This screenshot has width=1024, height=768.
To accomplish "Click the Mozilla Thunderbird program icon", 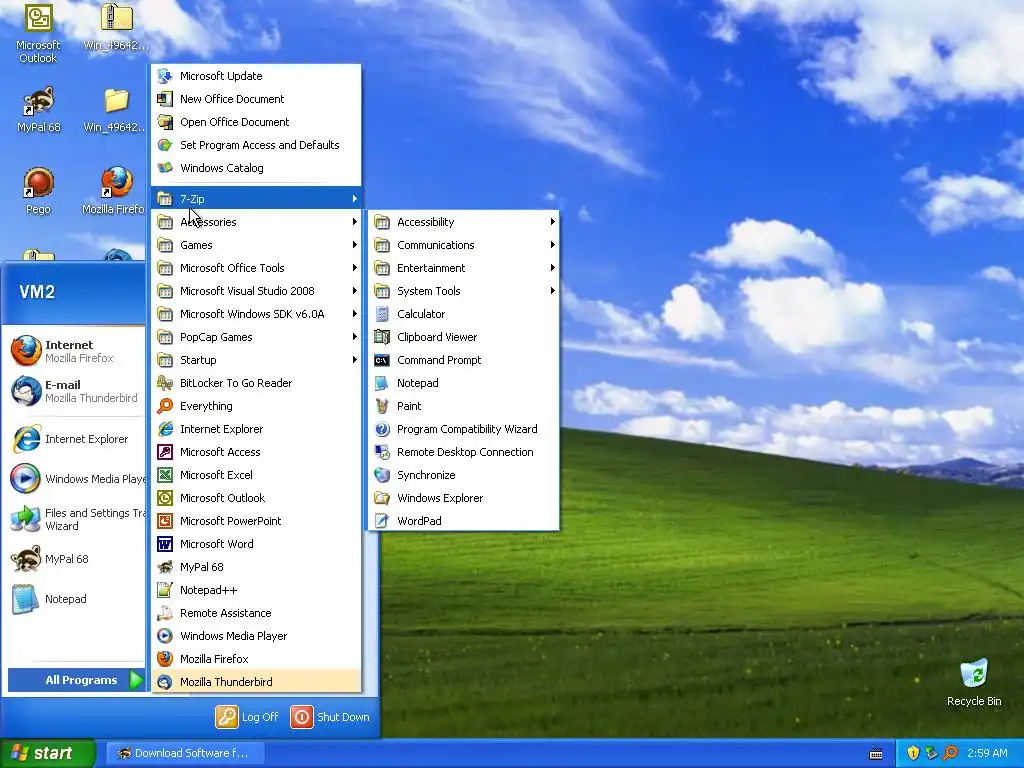I will tap(165, 682).
